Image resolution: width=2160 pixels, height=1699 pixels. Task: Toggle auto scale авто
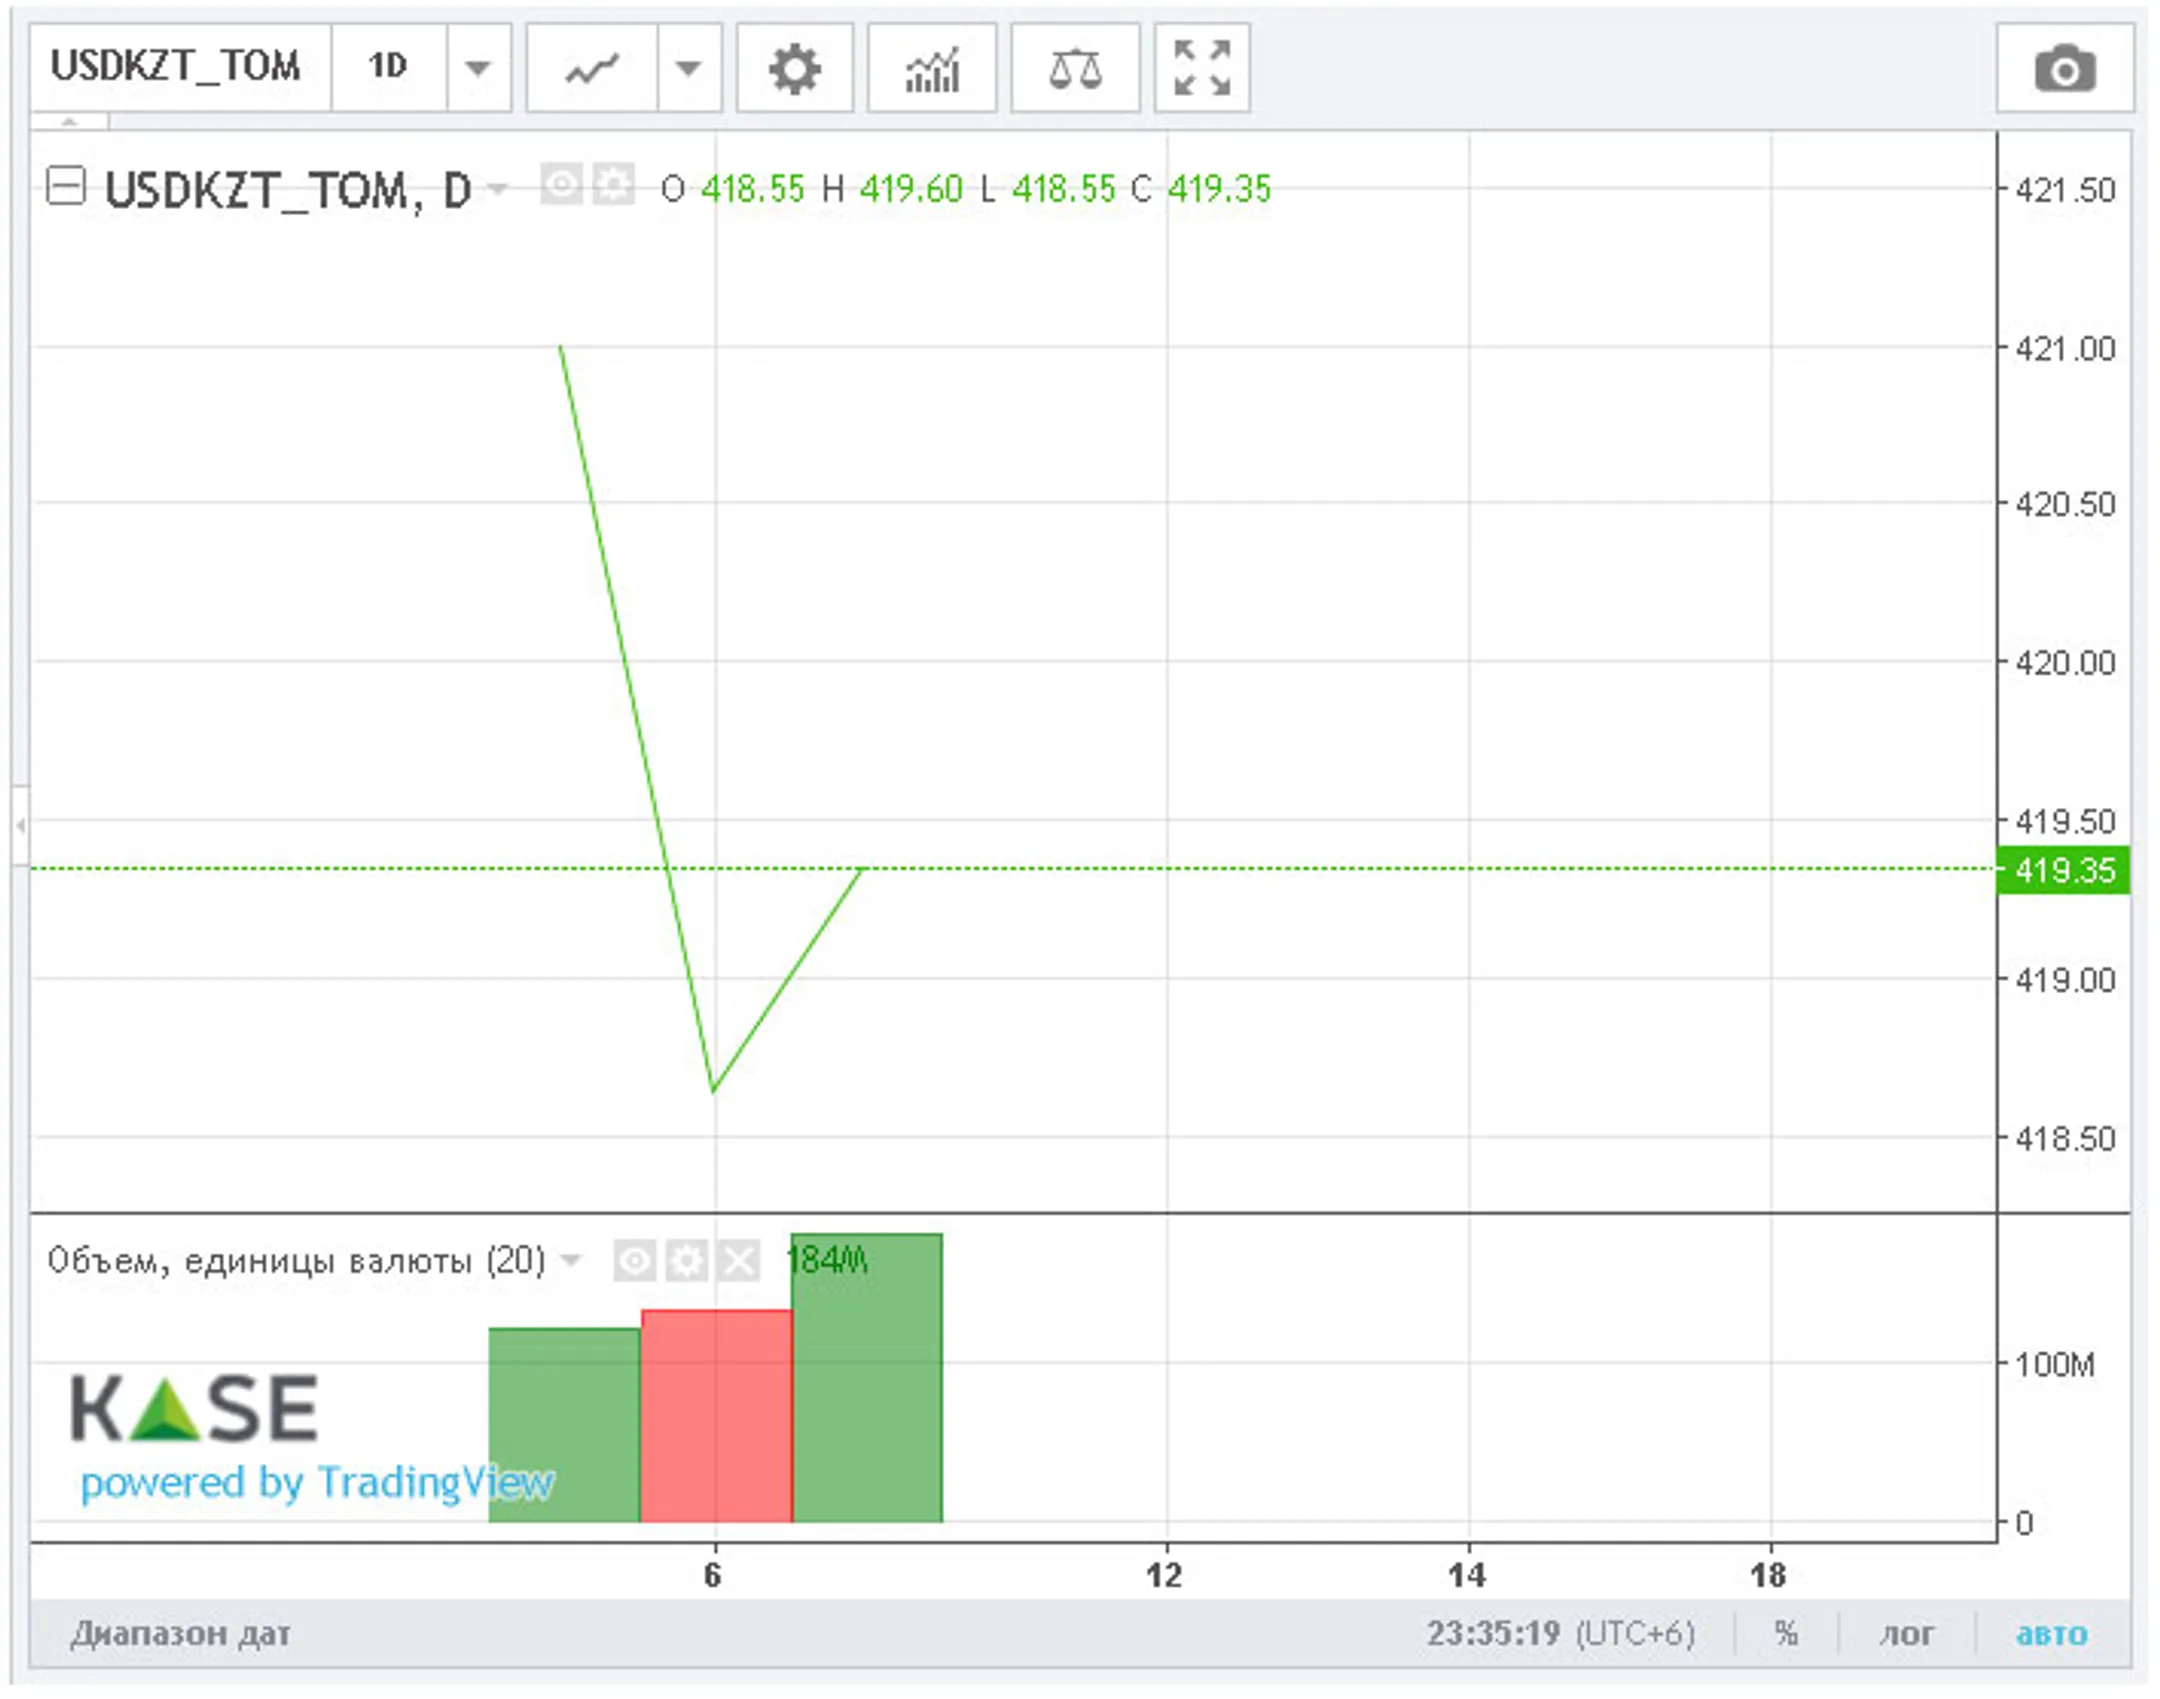[x=2051, y=1633]
